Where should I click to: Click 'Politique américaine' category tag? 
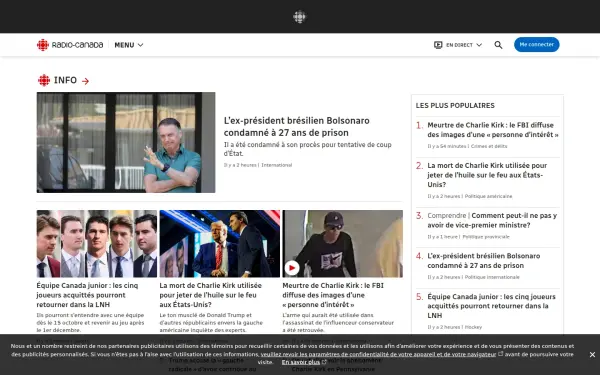[488, 196]
